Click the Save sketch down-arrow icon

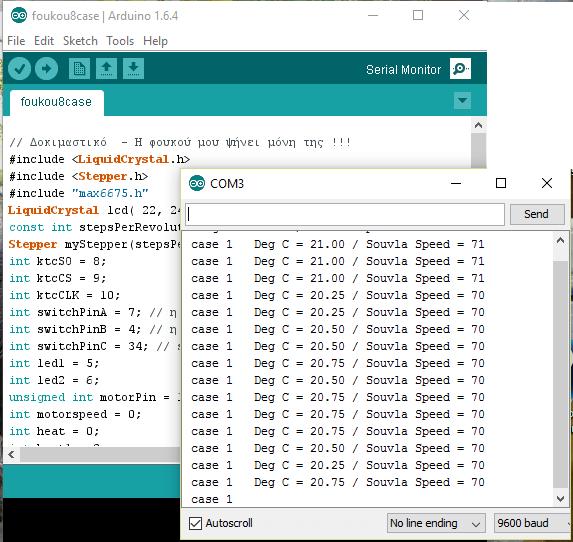pyautogui.click(x=133, y=68)
